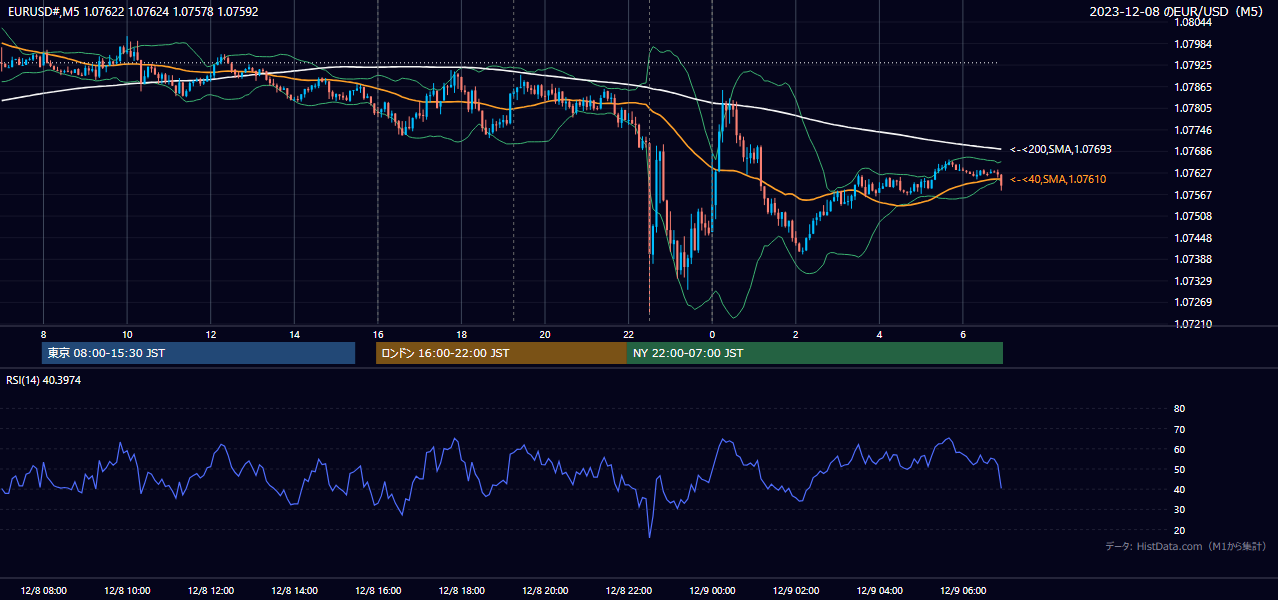The height and width of the screenshot is (600, 1278).
Task: Click hour label 12 under price chart
Action: pos(211,334)
